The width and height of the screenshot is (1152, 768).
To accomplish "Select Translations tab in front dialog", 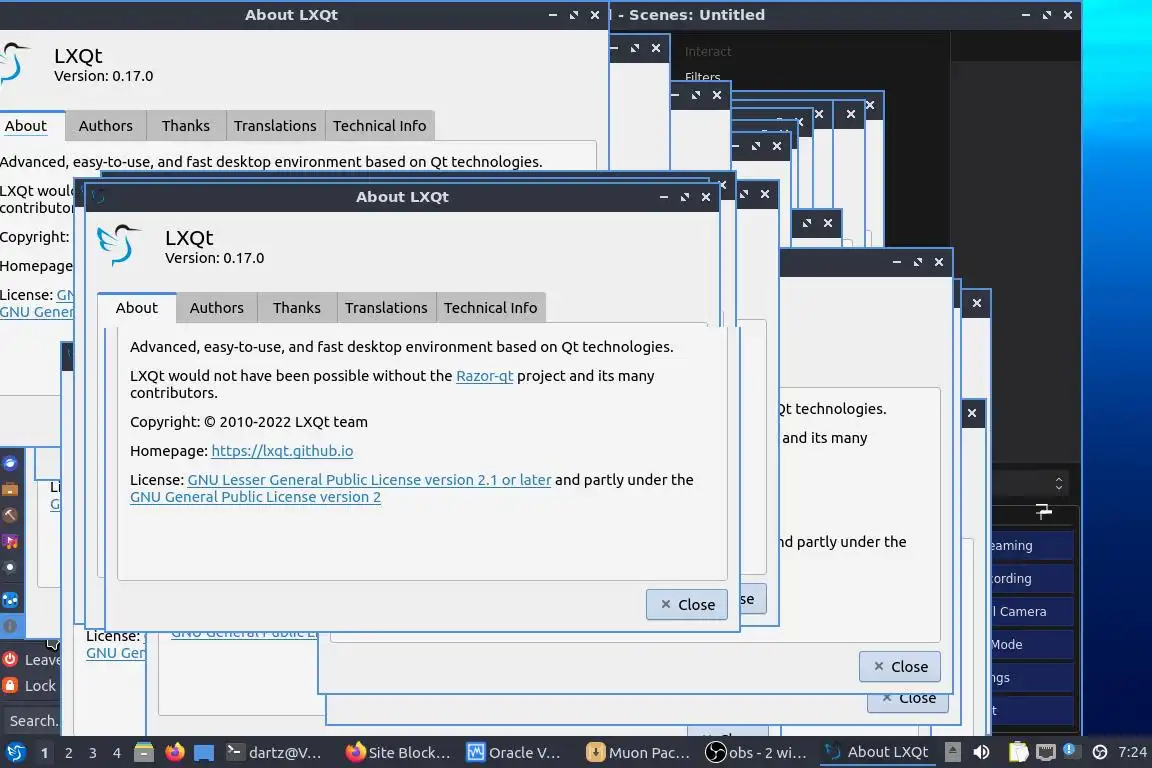I will click(x=386, y=308).
